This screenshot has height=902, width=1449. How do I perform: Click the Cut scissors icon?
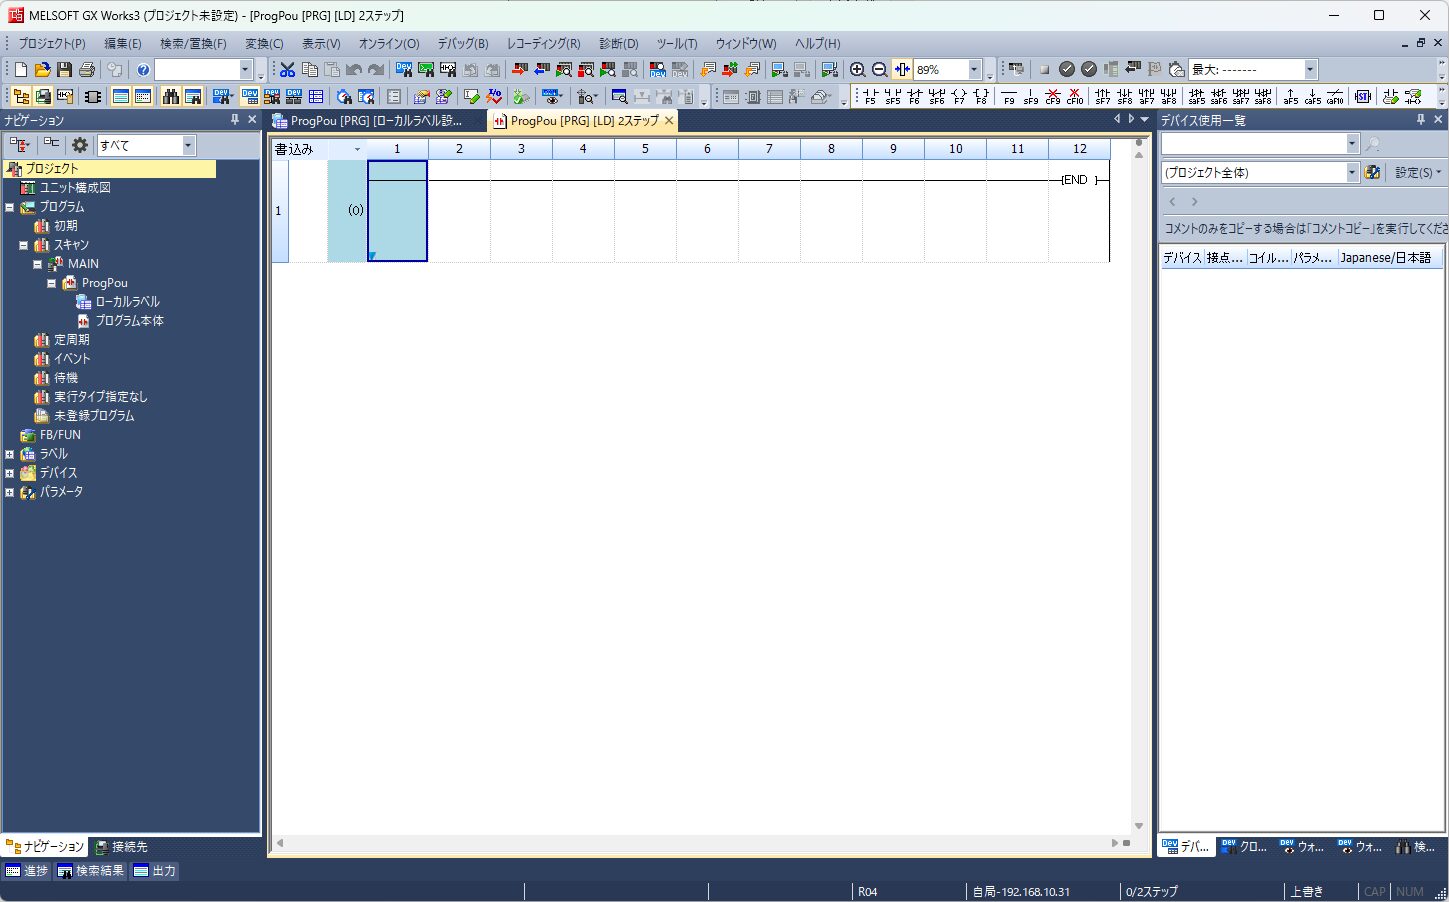[x=287, y=70]
